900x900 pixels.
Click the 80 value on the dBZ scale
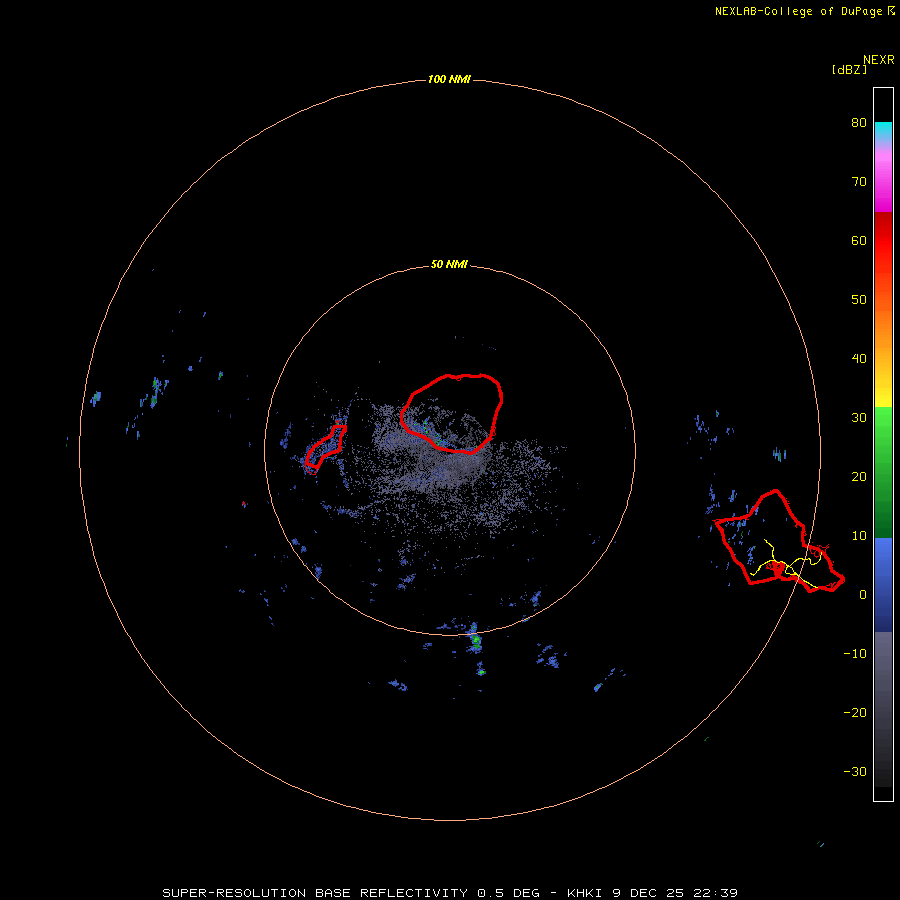tap(859, 123)
